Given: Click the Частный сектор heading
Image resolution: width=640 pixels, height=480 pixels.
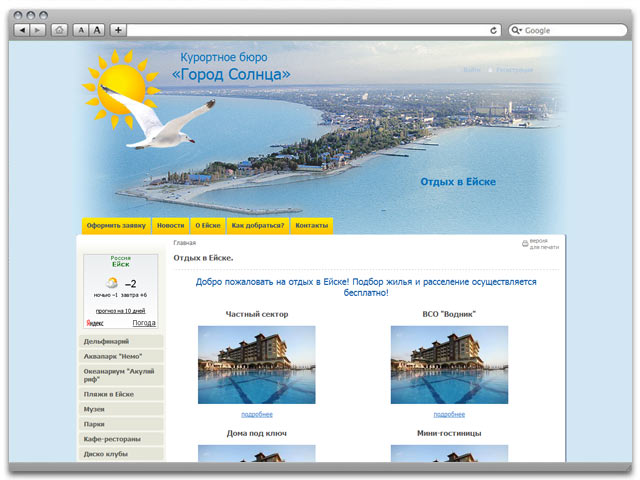Looking at the screenshot, I should point(257,314).
